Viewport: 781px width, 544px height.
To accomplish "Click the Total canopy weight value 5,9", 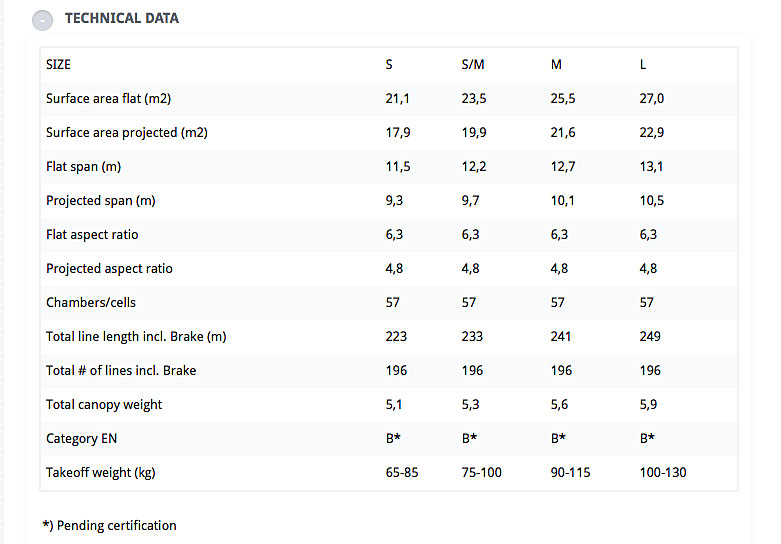I will (x=649, y=405).
